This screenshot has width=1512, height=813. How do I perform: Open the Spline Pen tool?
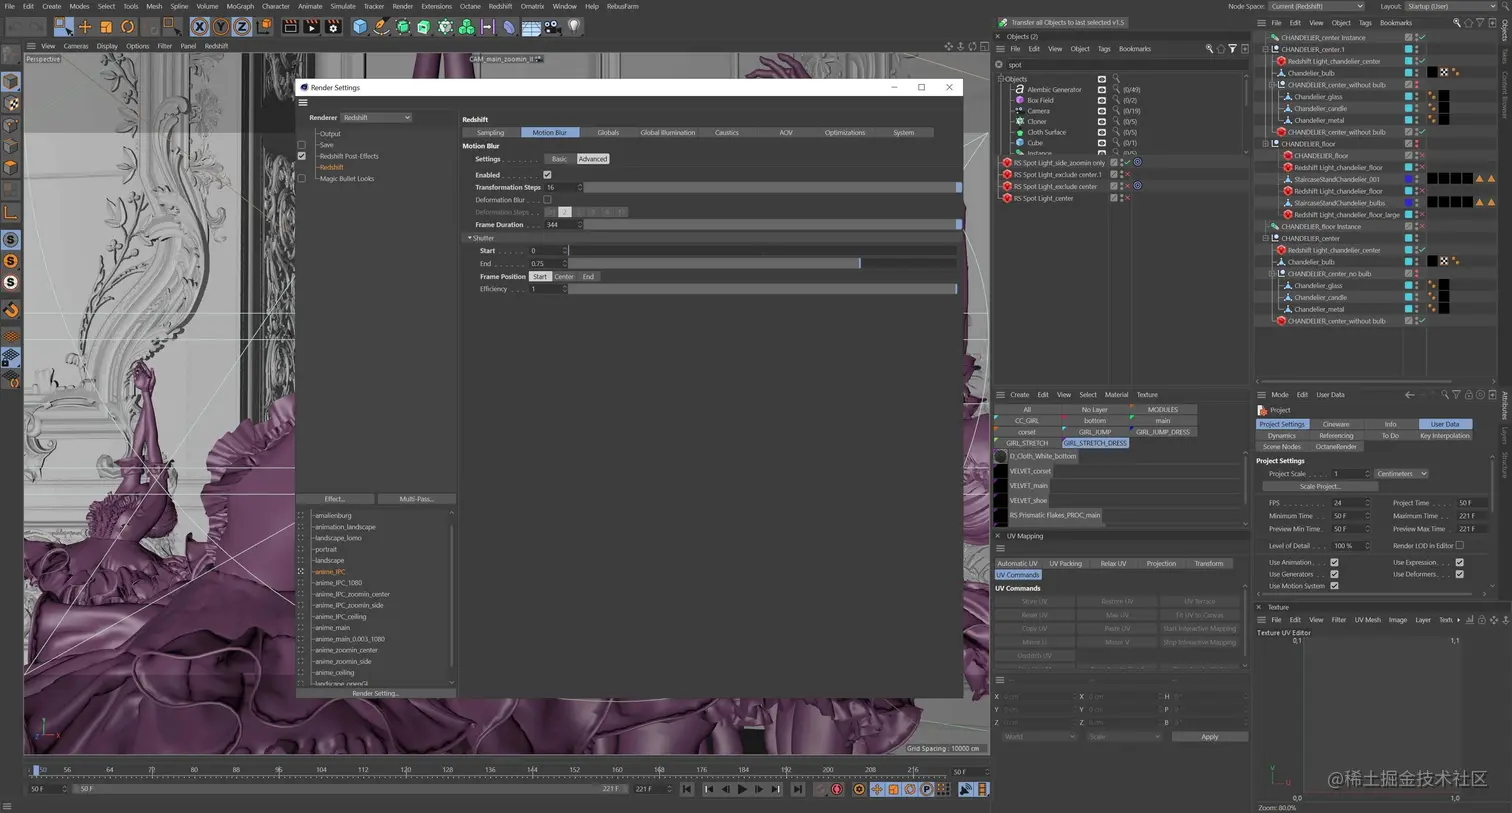pyautogui.click(x=381, y=27)
